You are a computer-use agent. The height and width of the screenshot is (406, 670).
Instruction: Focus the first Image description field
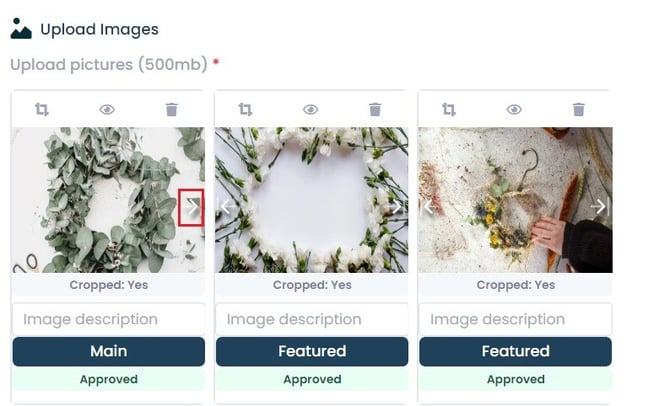point(108,320)
